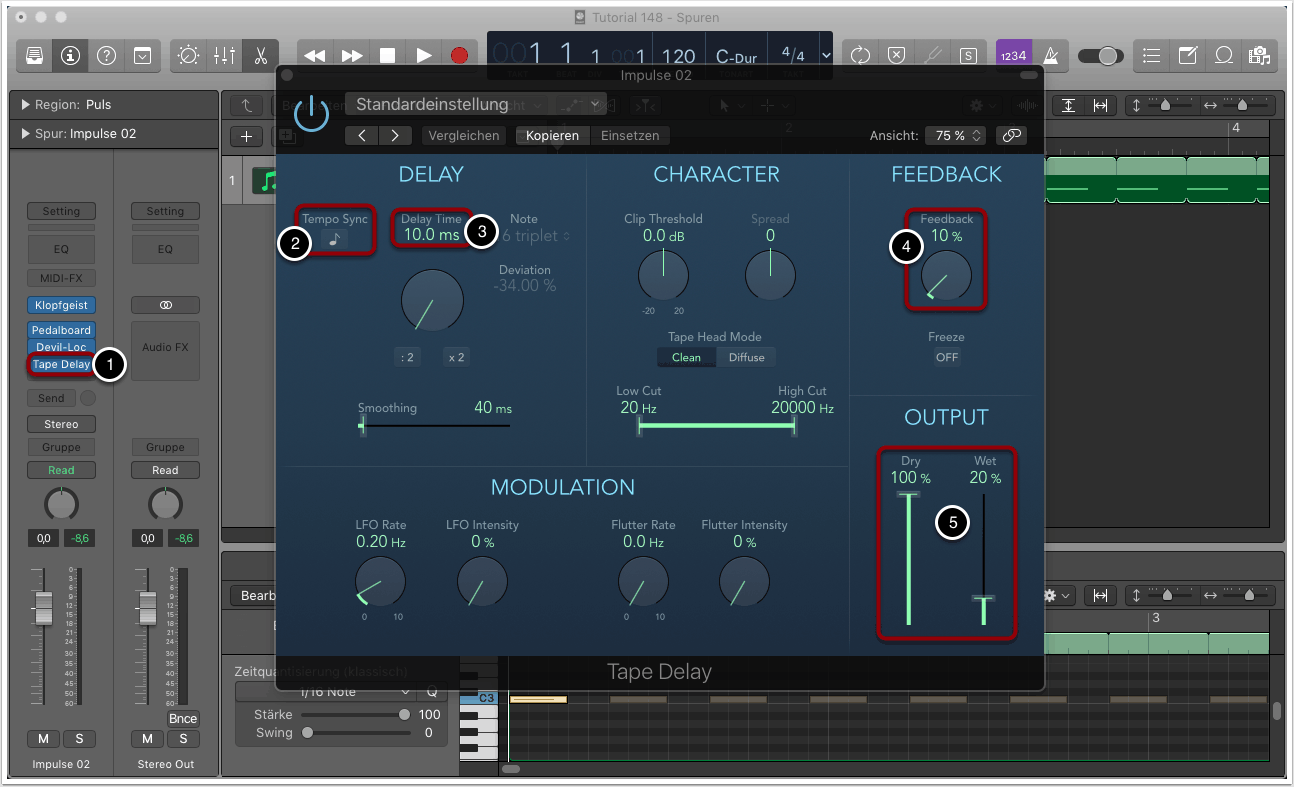Select the scissors Editors icon
The height and width of the screenshot is (787, 1294).
click(x=260, y=56)
